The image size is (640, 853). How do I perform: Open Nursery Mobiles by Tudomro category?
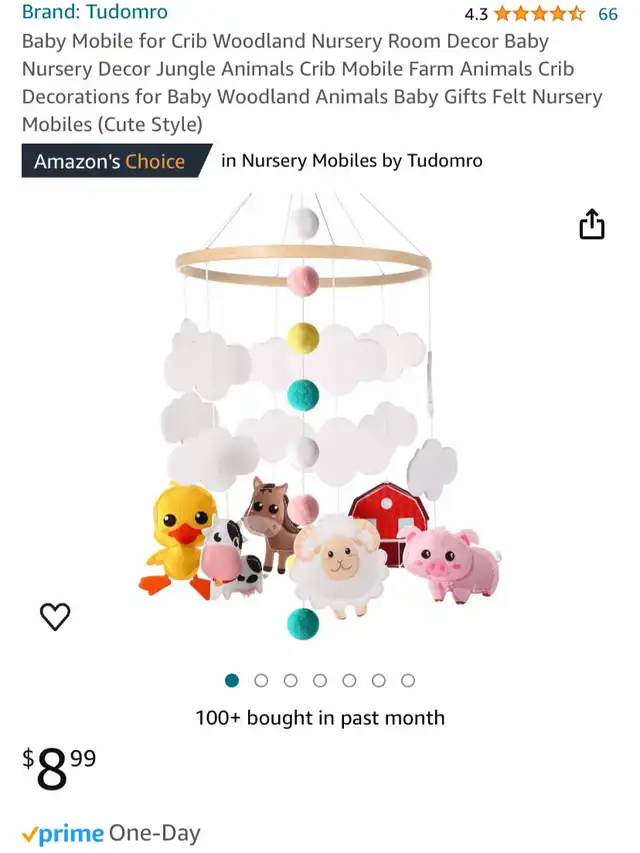(x=352, y=160)
